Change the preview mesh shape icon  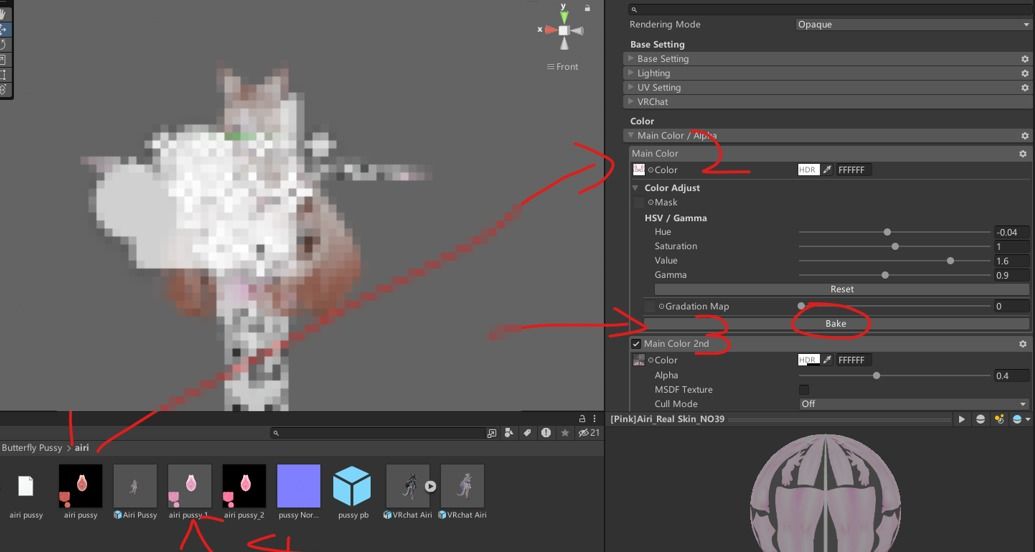[x=981, y=419]
